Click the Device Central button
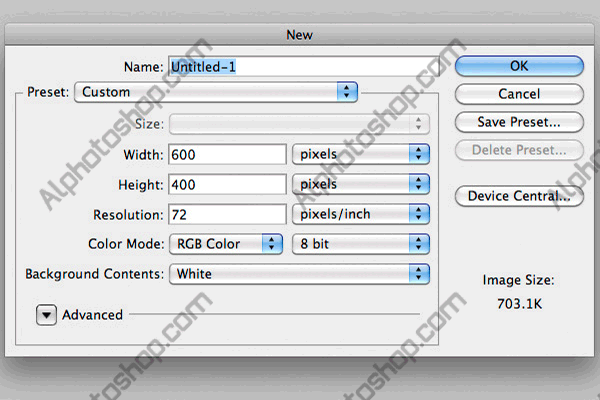 click(519, 196)
